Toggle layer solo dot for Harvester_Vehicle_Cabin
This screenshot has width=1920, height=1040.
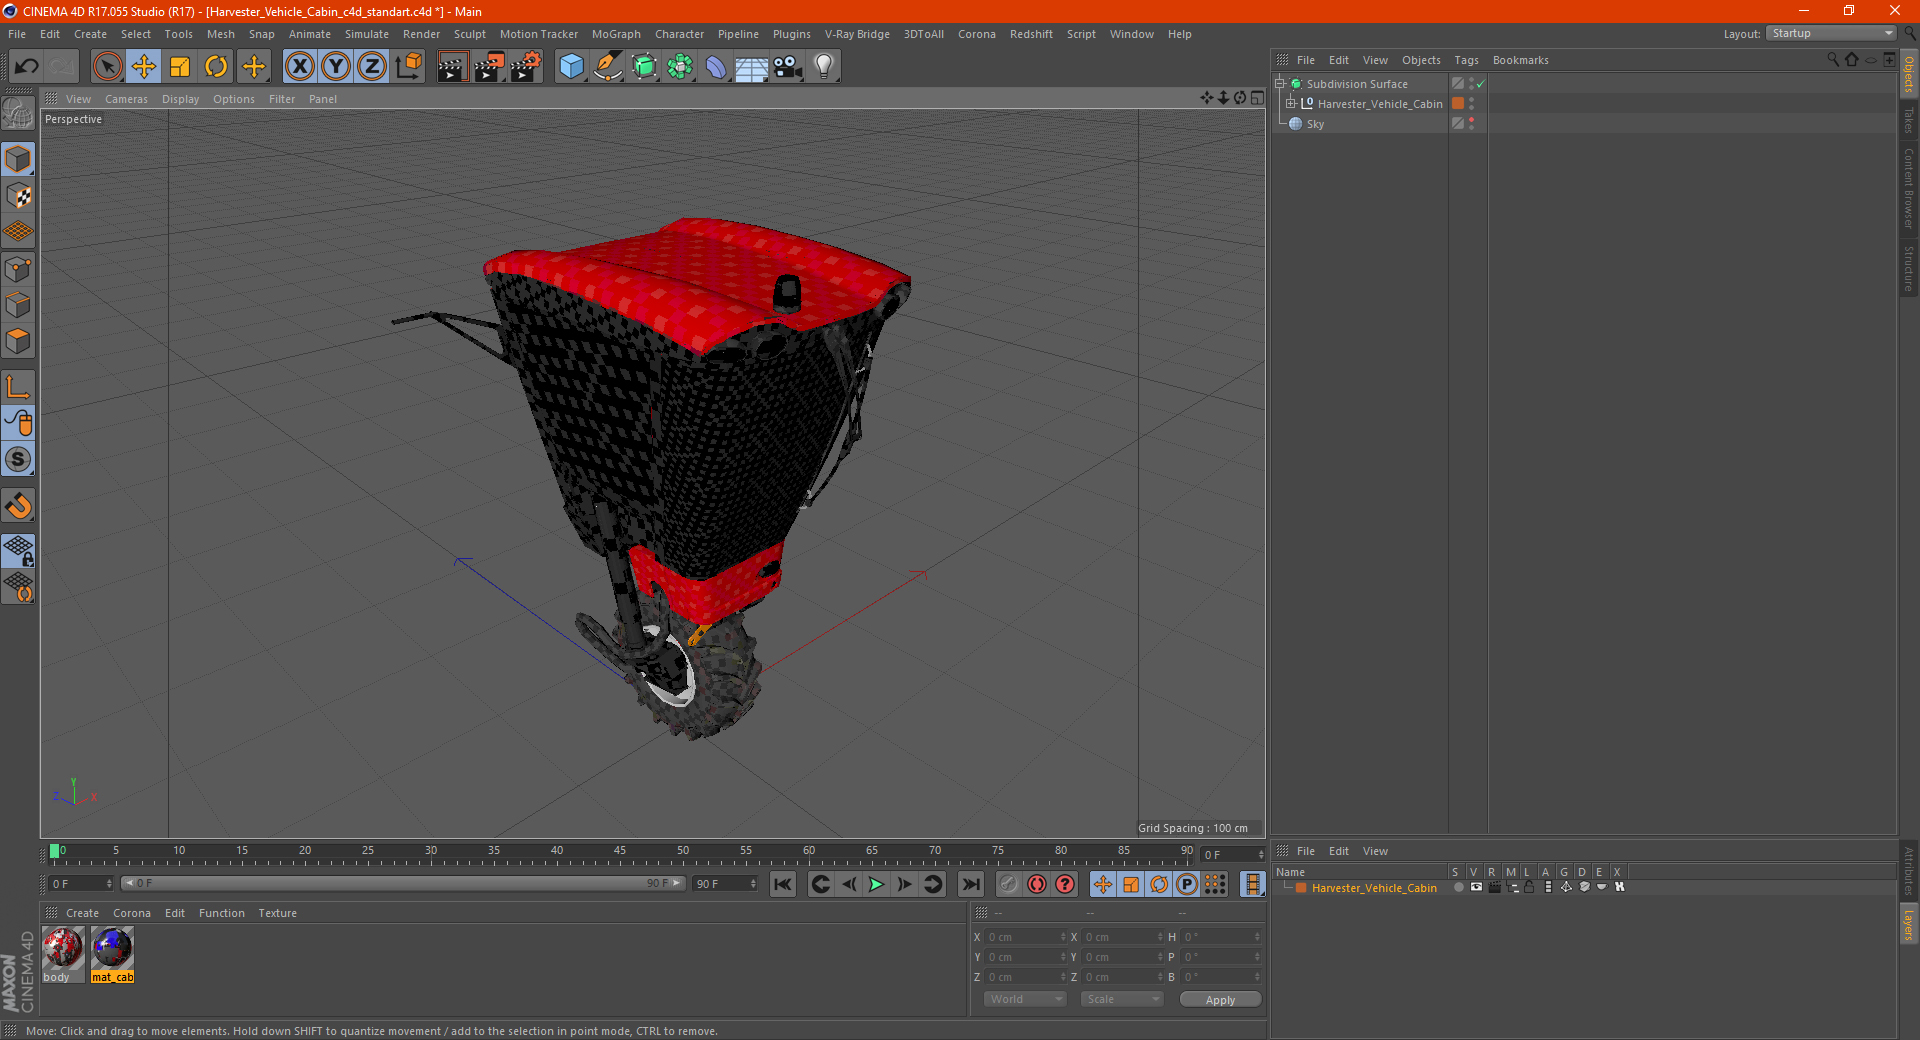(1459, 887)
